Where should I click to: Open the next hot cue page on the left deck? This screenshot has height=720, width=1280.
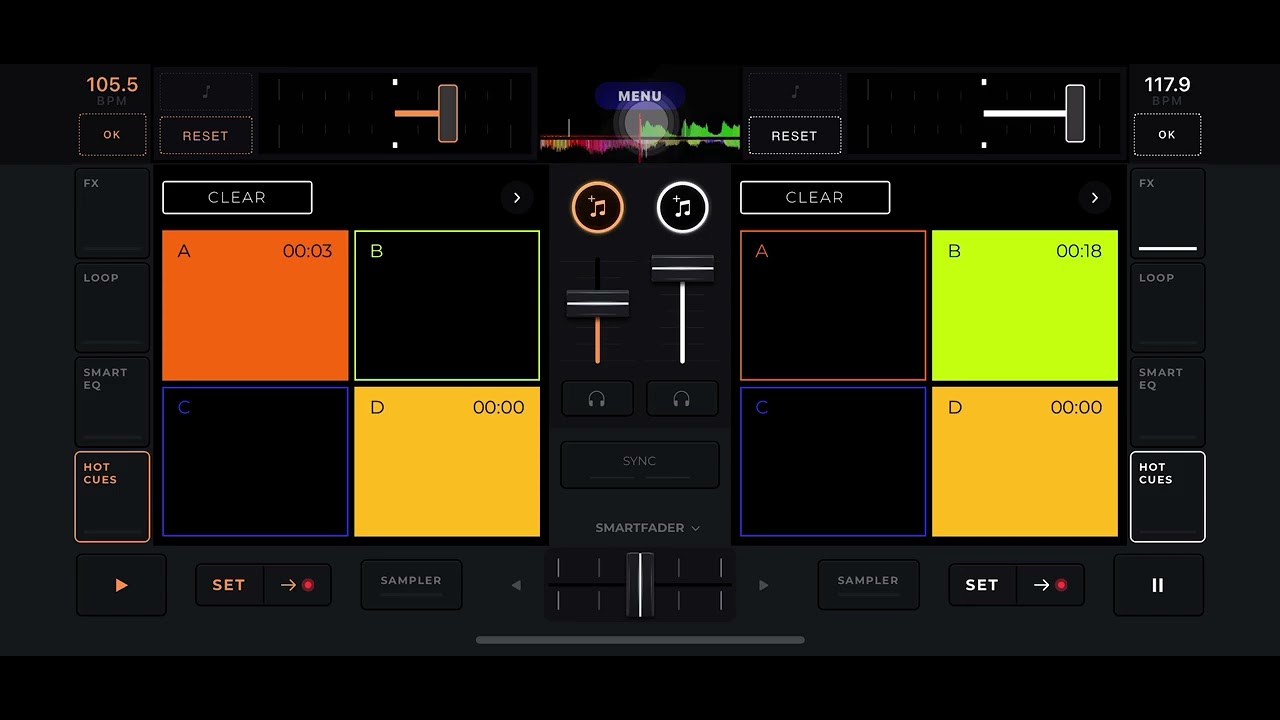coord(517,198)
